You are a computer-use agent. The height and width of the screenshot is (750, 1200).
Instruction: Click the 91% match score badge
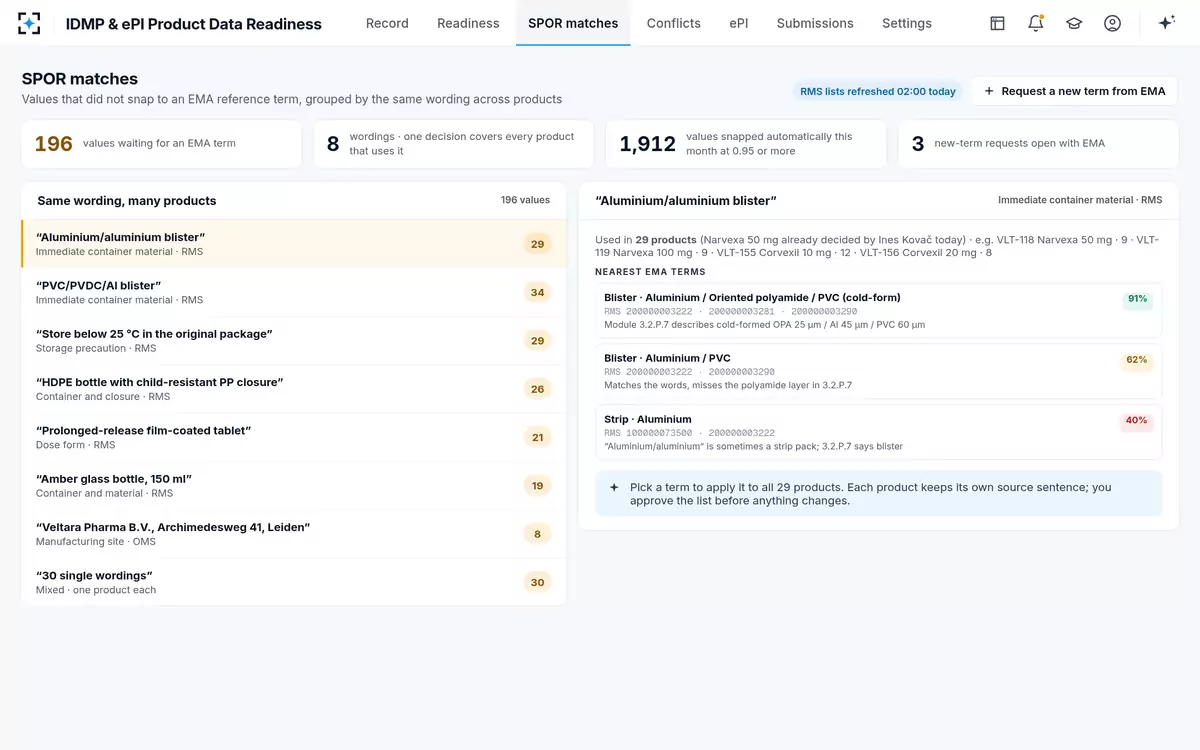(x=1137, y=299)
